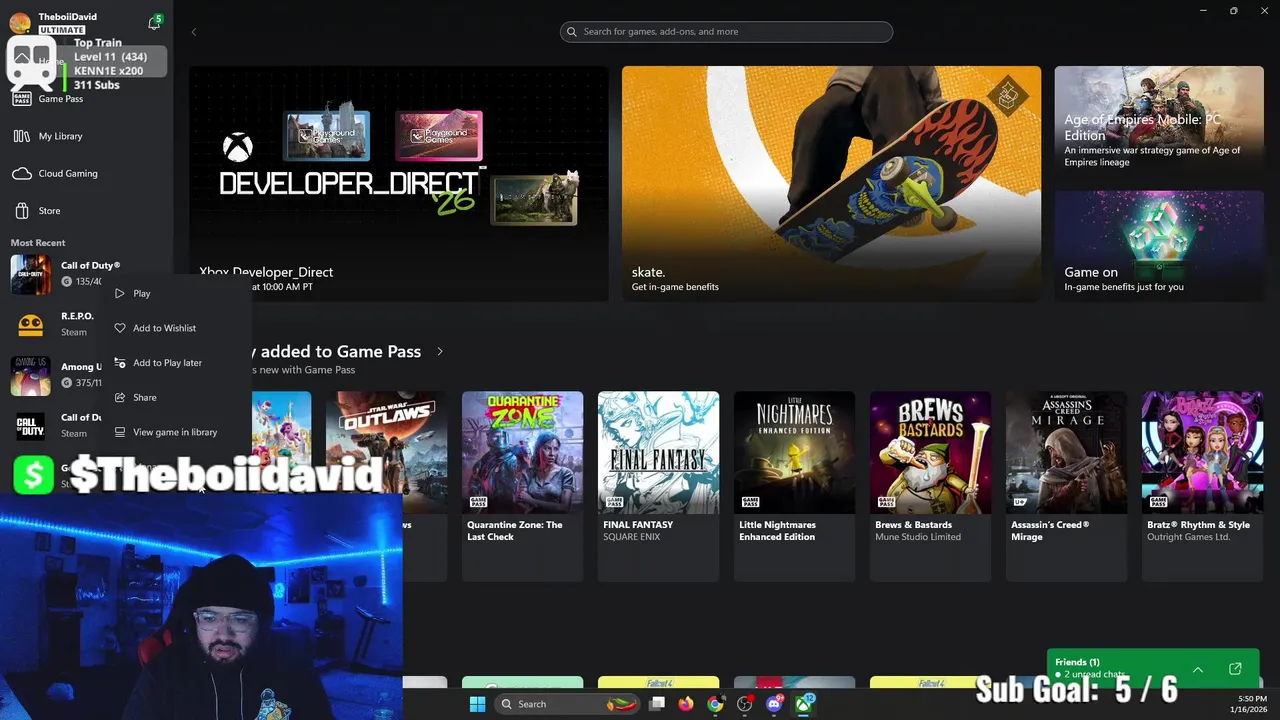The height and width of the screenshot is (720, 1280).
Task: Open Chrome from the taskbar
Action: [715, 704]
